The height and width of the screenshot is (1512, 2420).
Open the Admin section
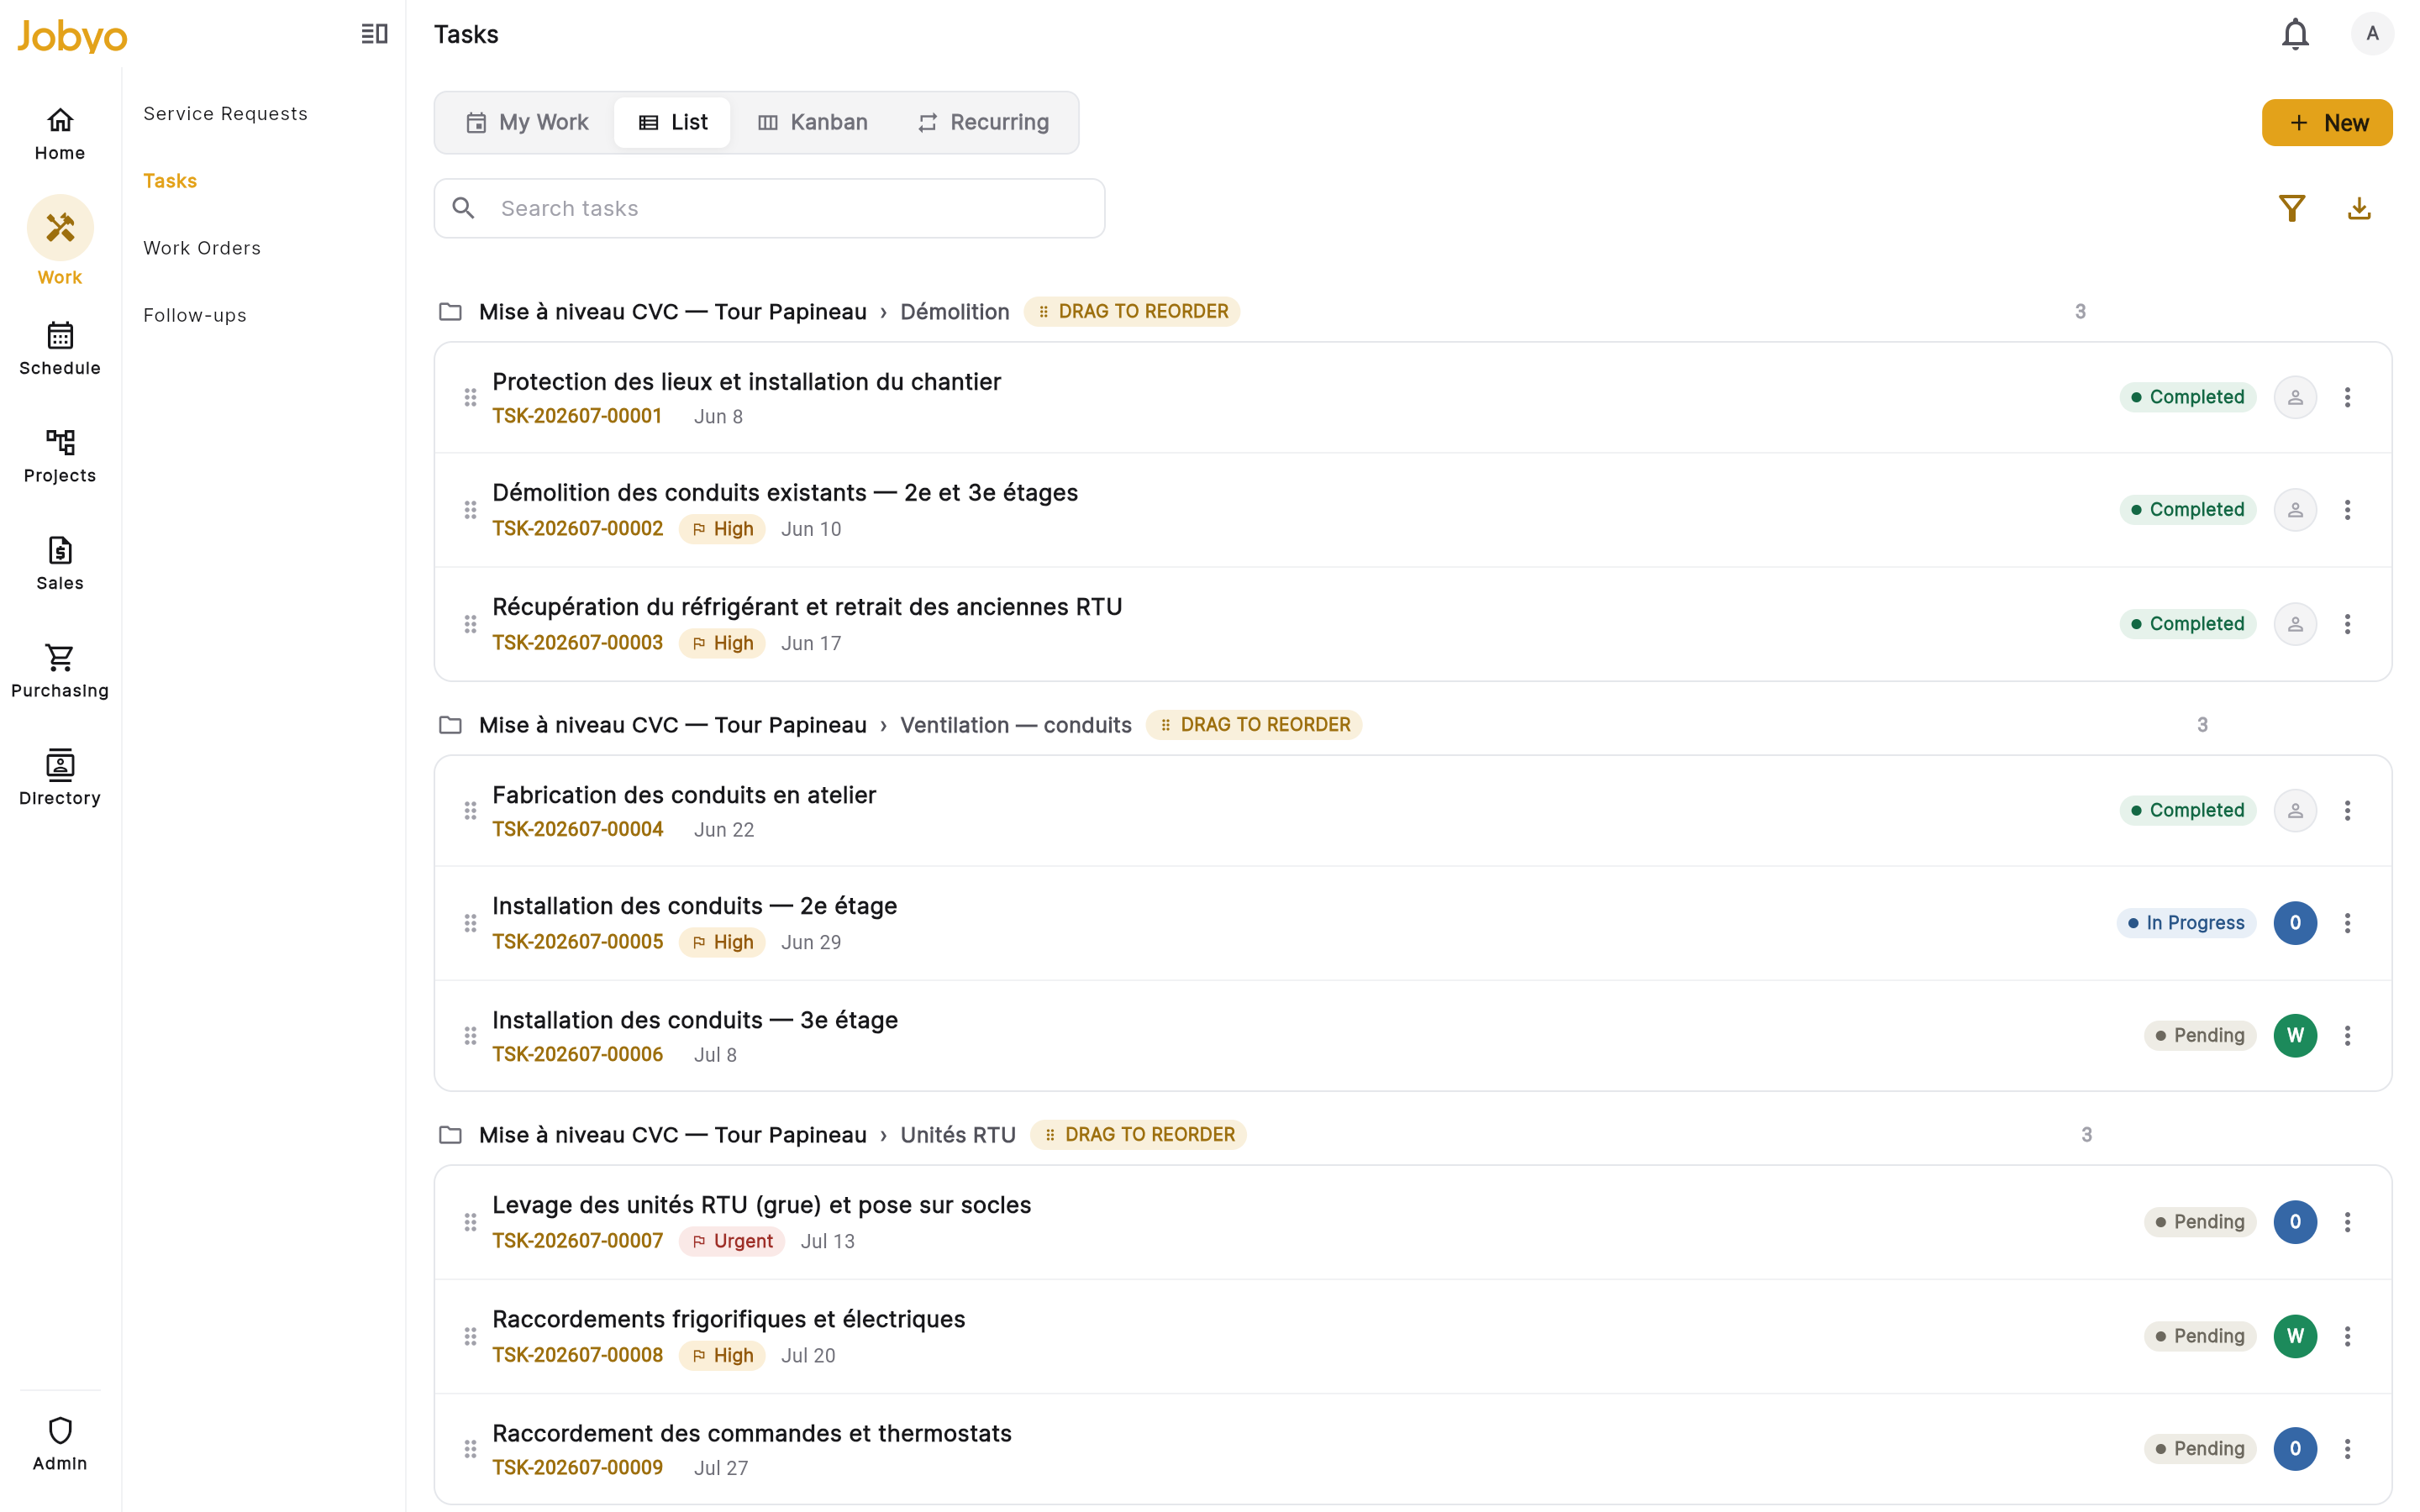coord(60,1444)
